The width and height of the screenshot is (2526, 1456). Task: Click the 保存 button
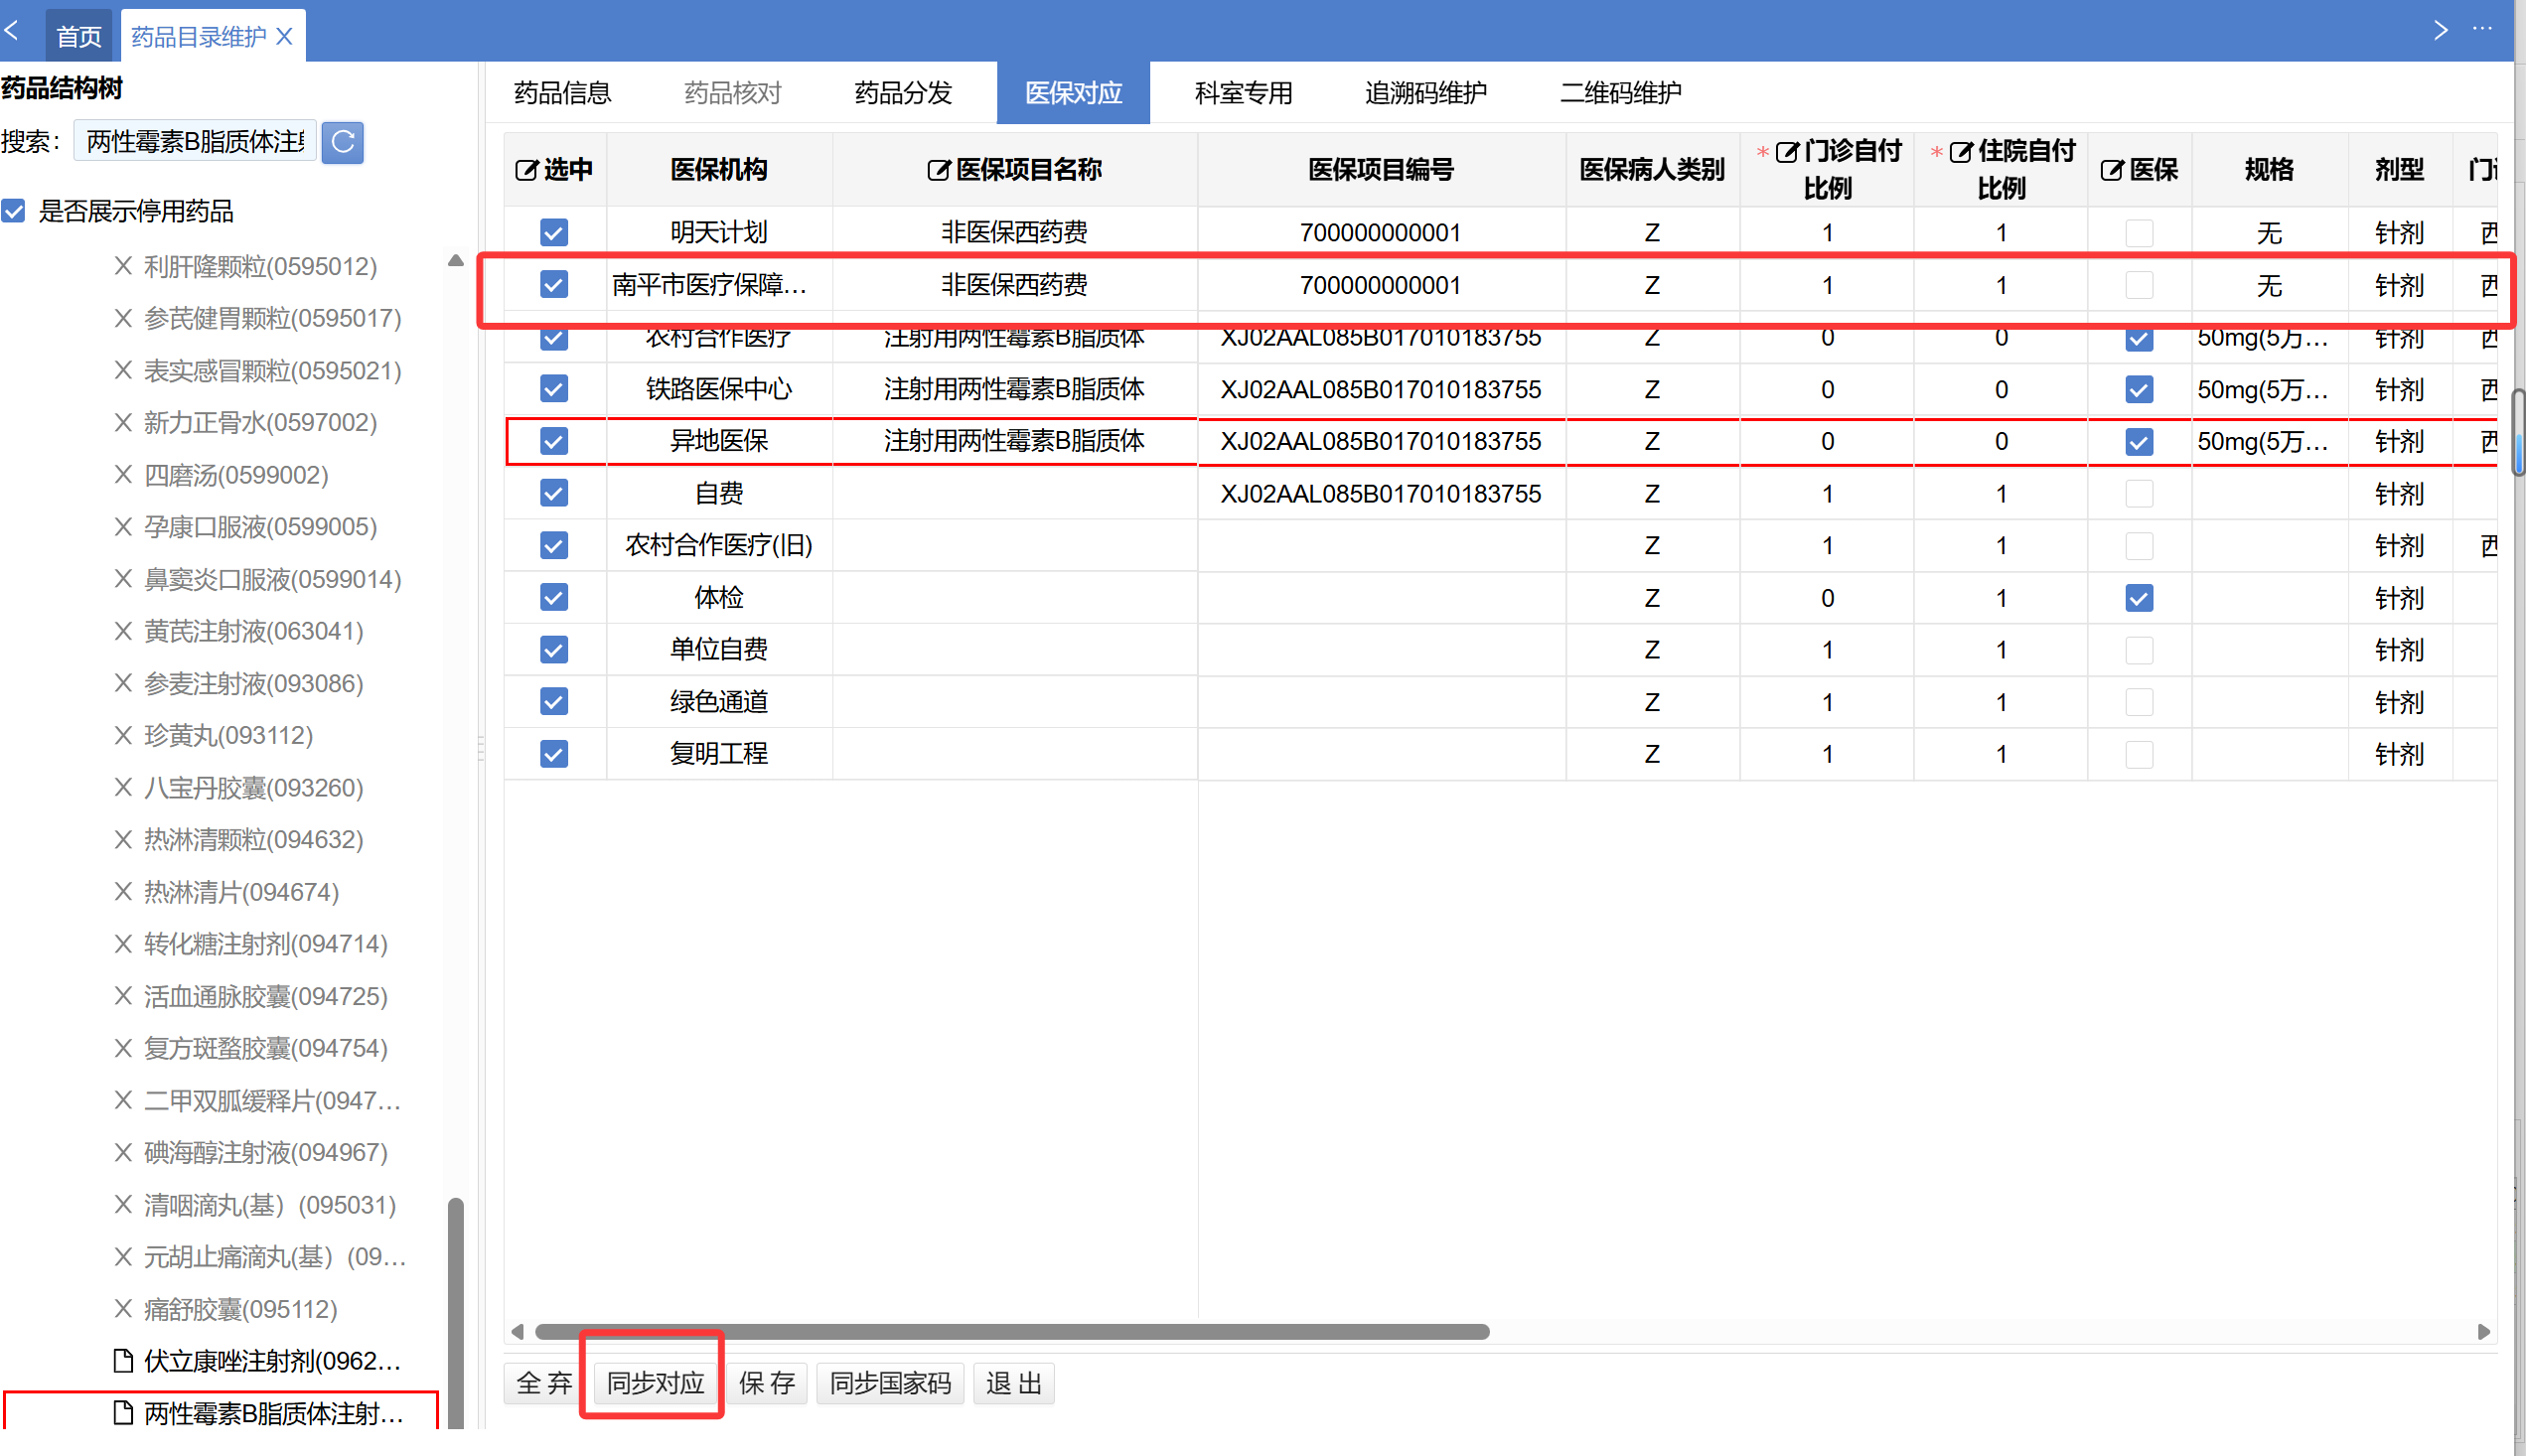tap(767, 1383)
